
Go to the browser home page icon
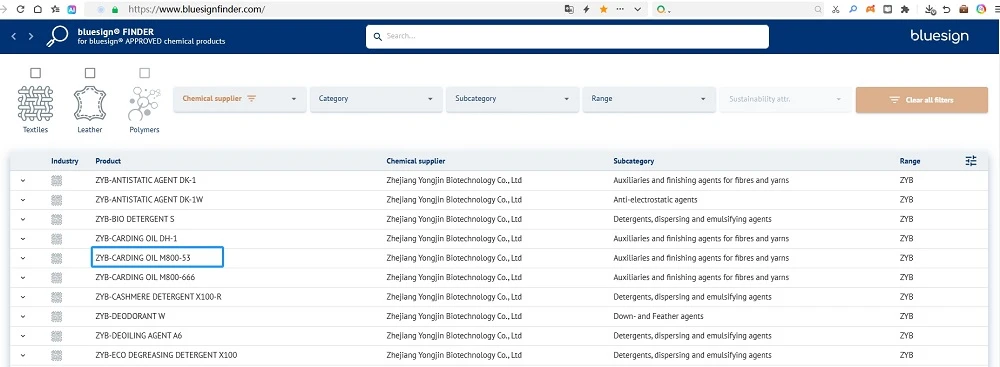tap(38, 10)
